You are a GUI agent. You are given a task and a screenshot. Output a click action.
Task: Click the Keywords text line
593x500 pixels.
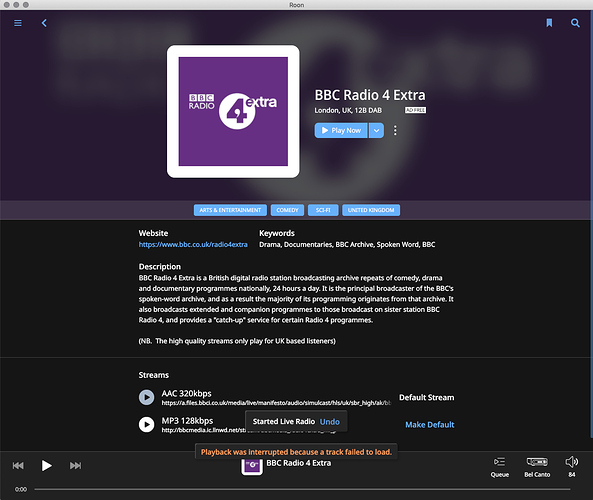coord(347,245)
